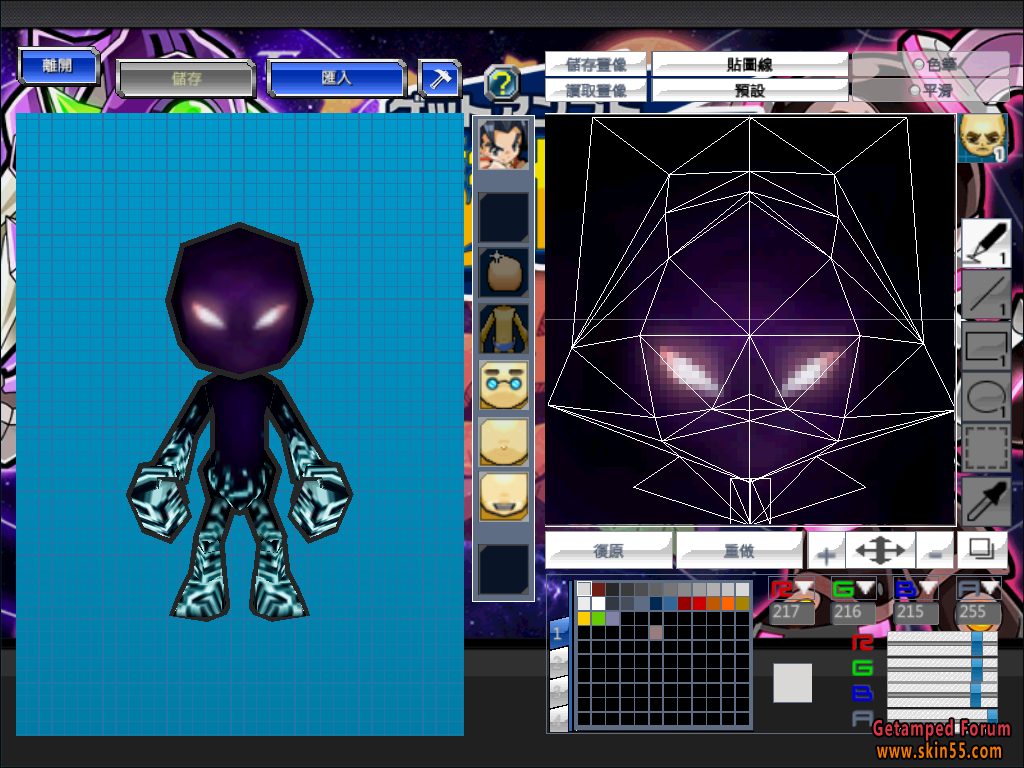The height and width of the screenshot is (768, 1024).
Task: Select the rectangle shape tool
Action: pos(986,347)
